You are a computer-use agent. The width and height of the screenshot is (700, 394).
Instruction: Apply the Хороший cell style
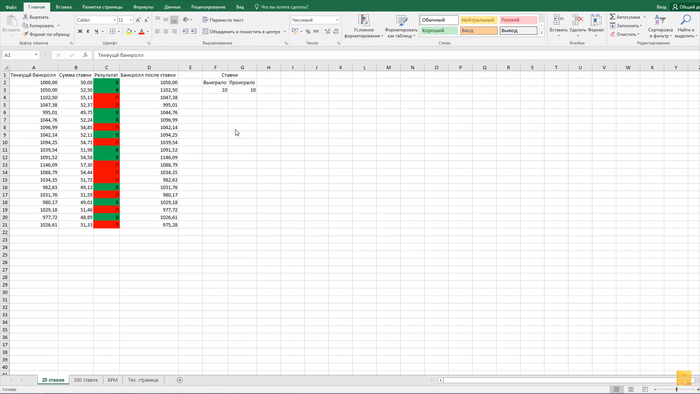[439, 30]
